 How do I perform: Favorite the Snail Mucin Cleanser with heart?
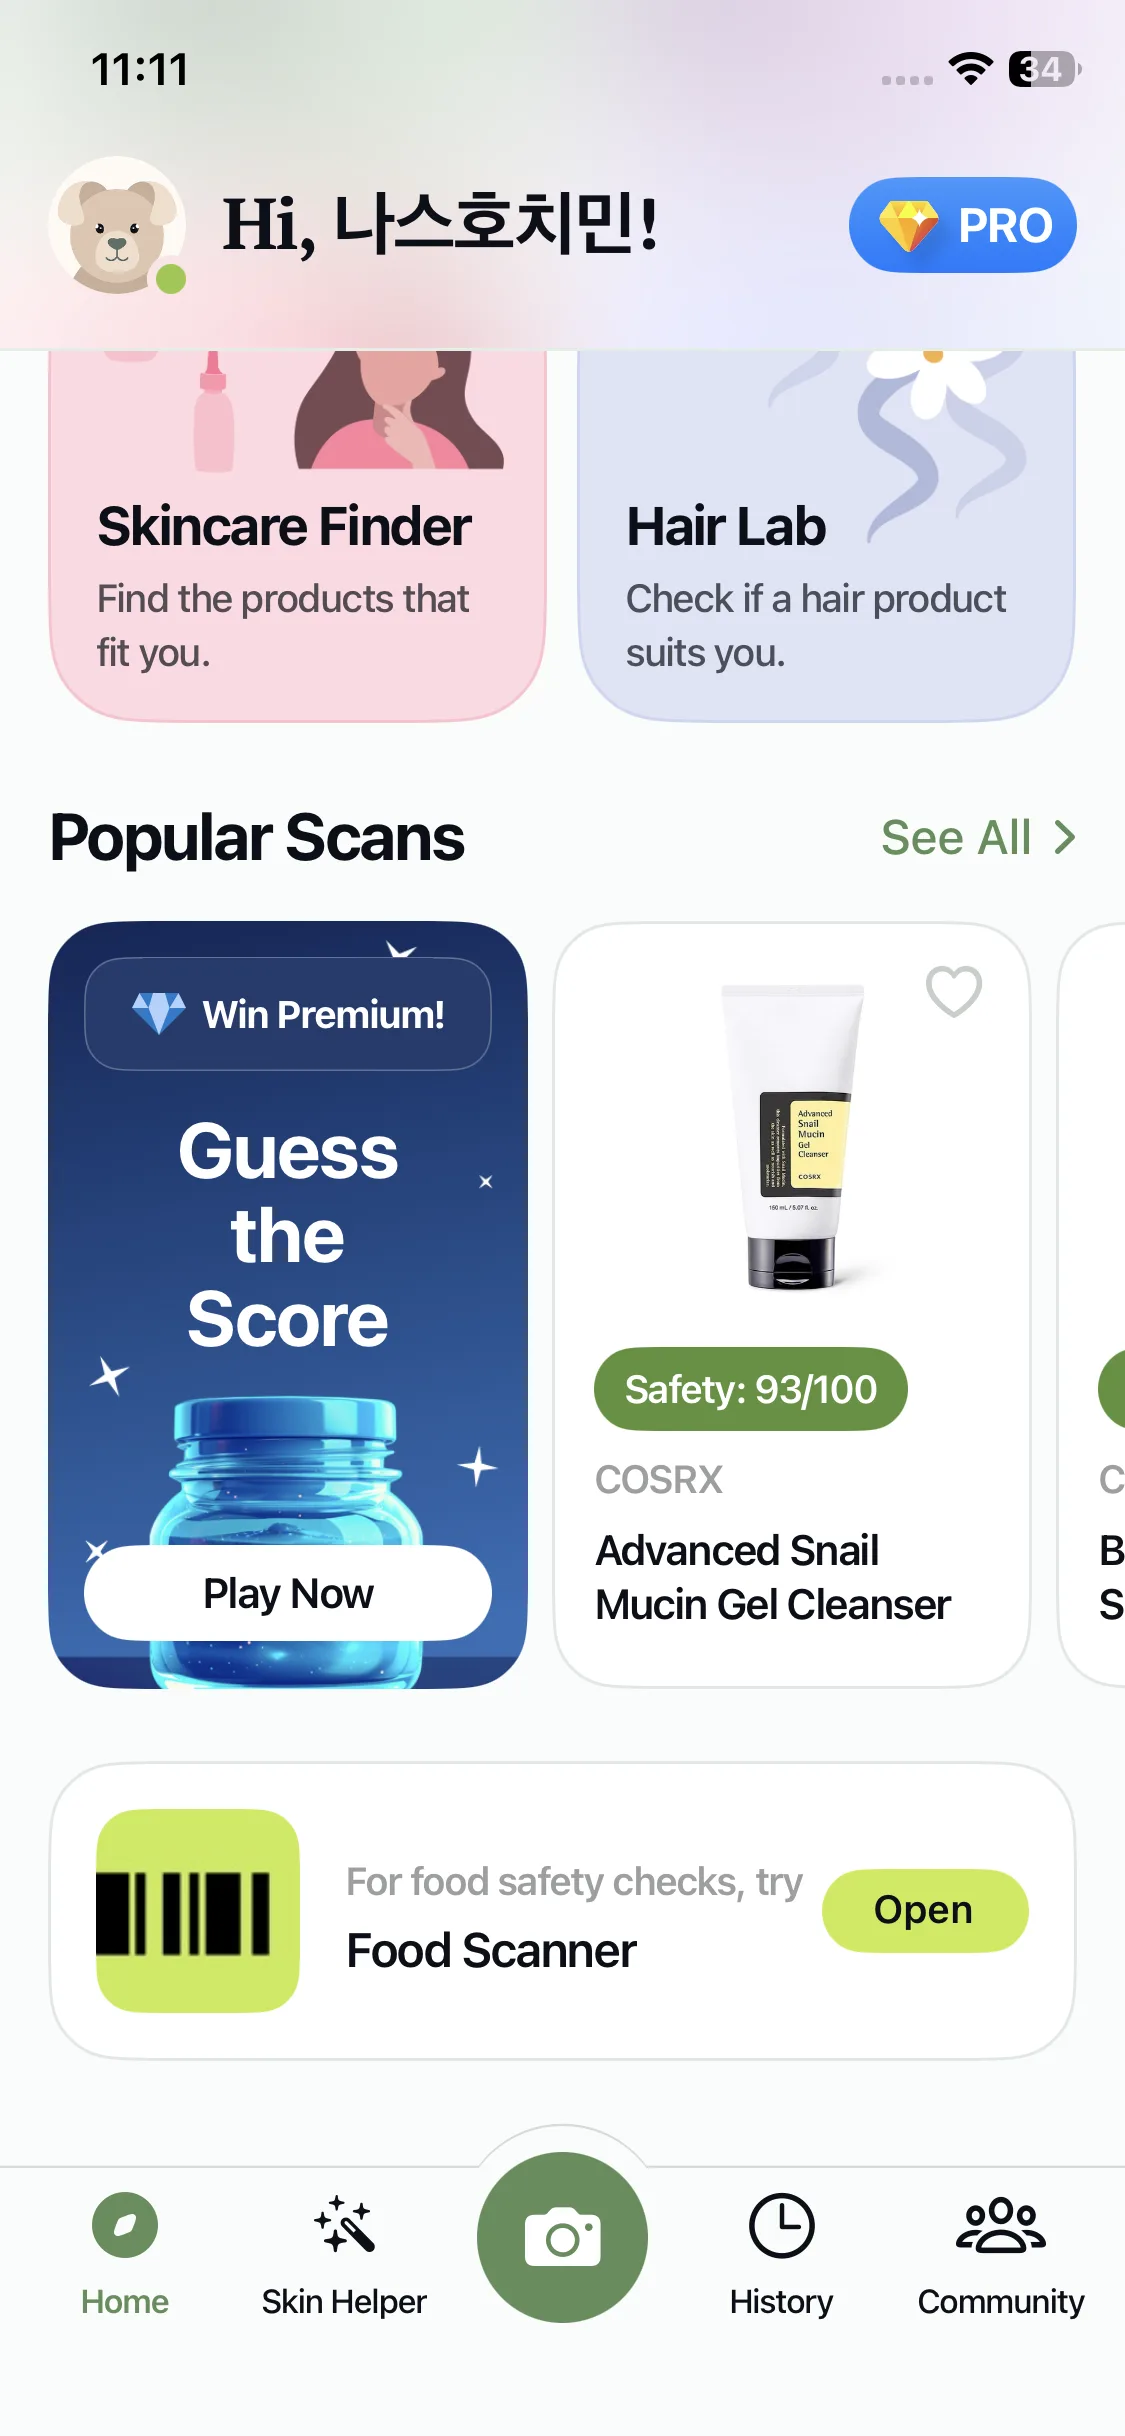click(x=954, y=991)
